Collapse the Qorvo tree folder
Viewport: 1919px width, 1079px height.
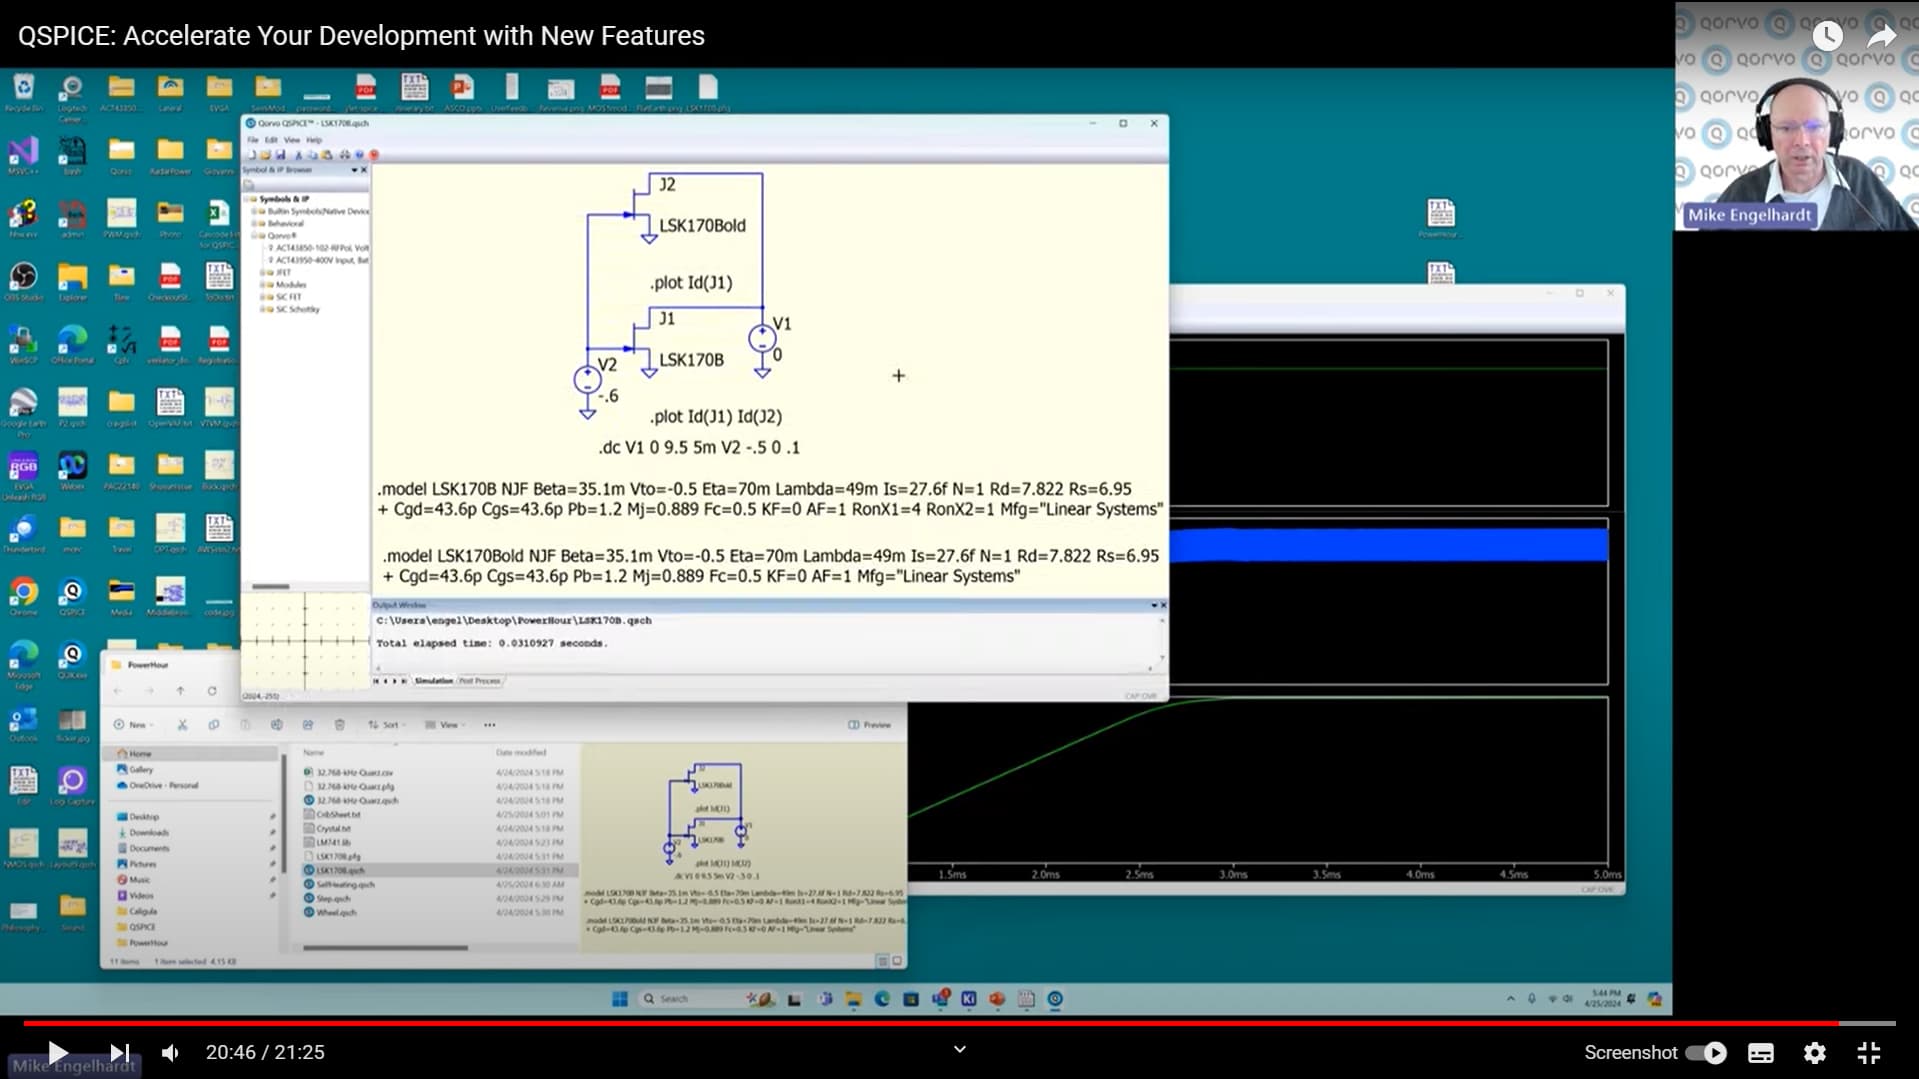click(254, 236)
